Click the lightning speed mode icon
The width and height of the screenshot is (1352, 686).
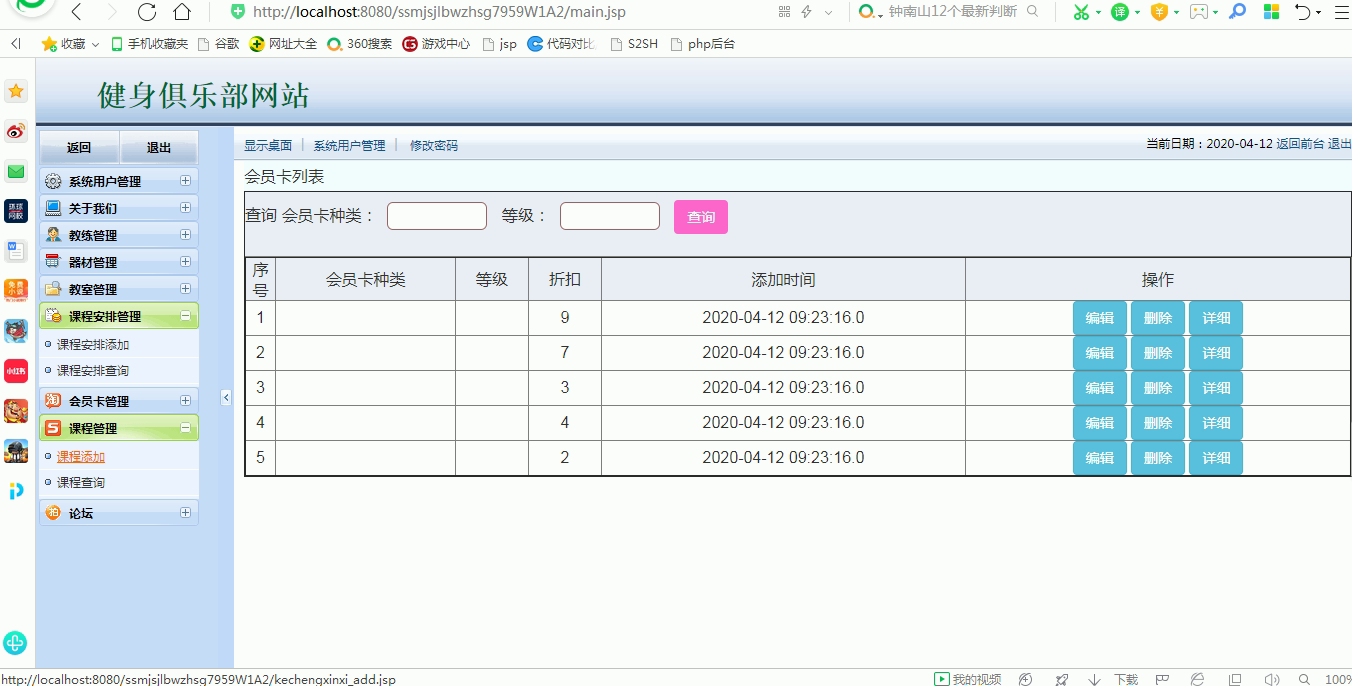(x=806, y=12)
